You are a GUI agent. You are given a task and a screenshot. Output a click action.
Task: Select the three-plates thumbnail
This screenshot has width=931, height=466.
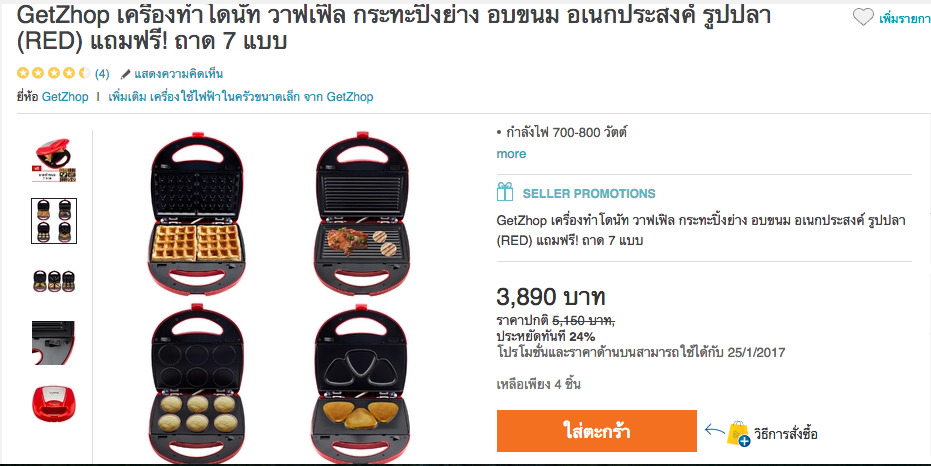click(54, 281)
